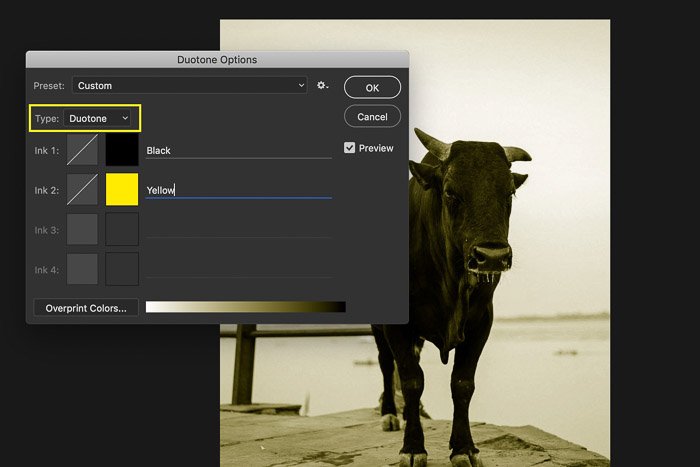Cancel the Duotone Options dialog

(x=372, y=117)
